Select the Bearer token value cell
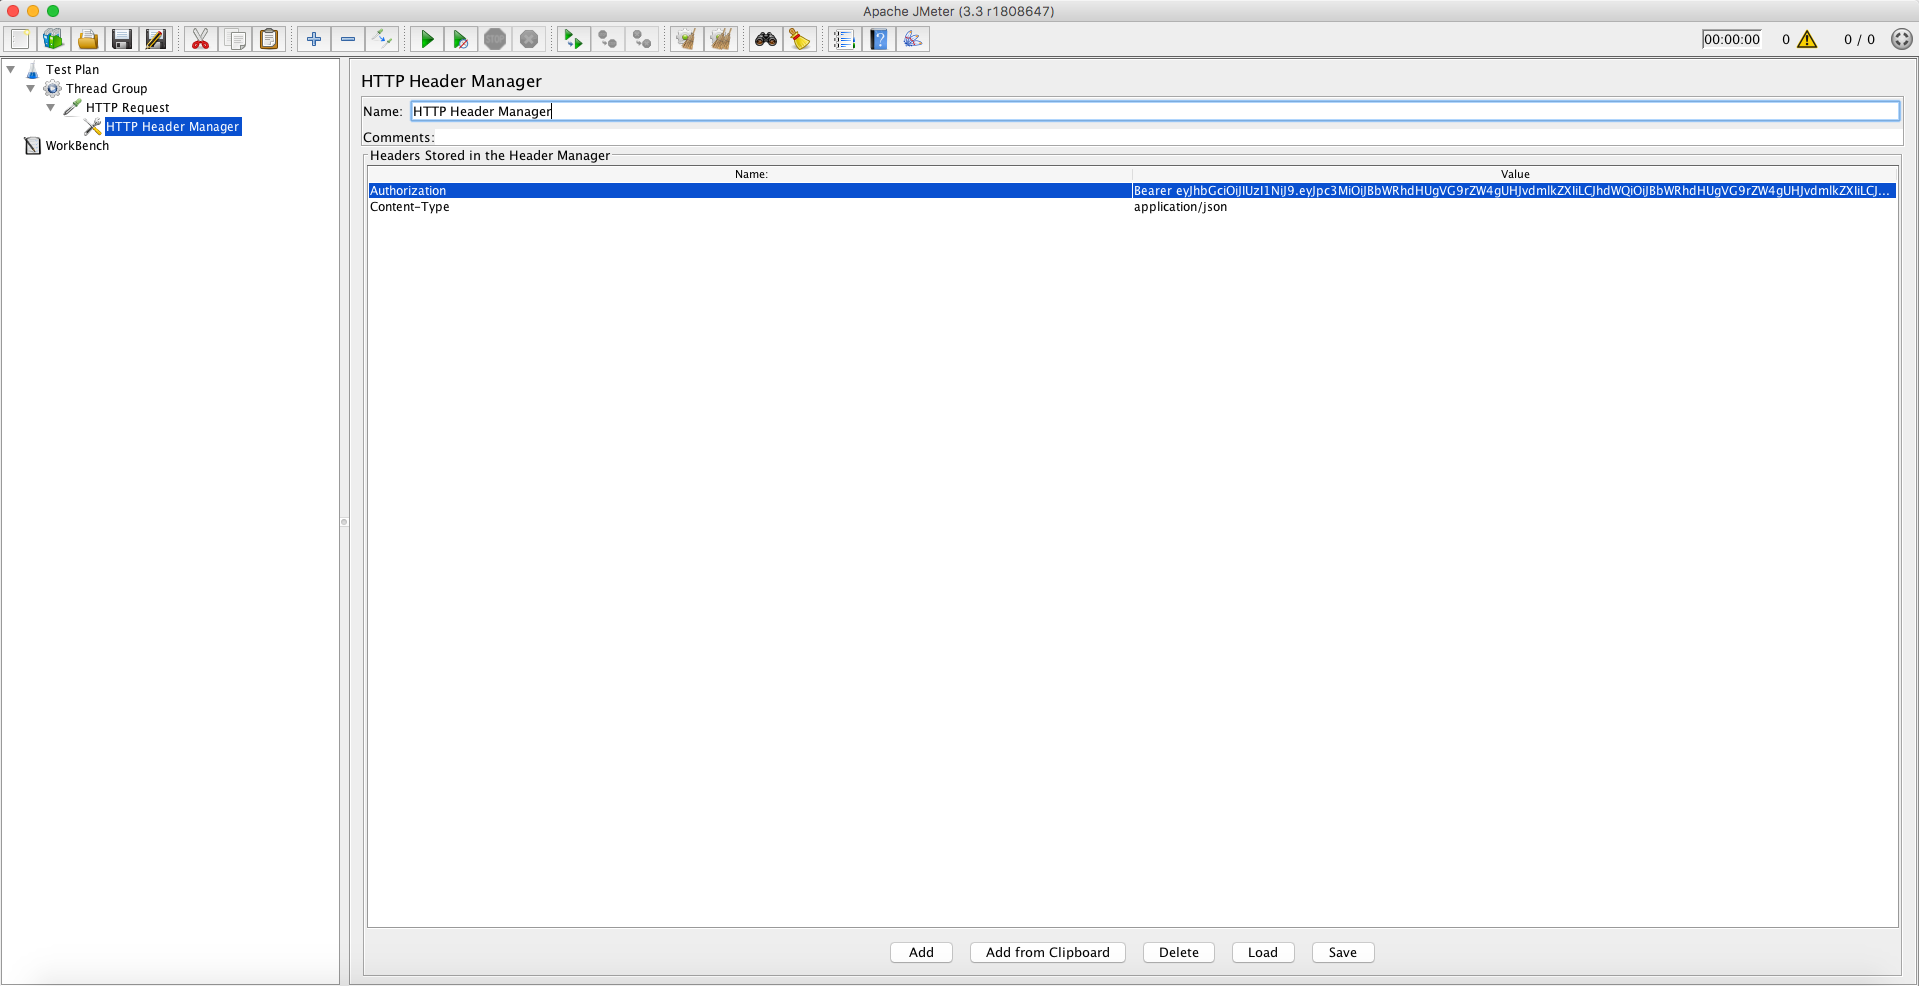 (1514, 190)
